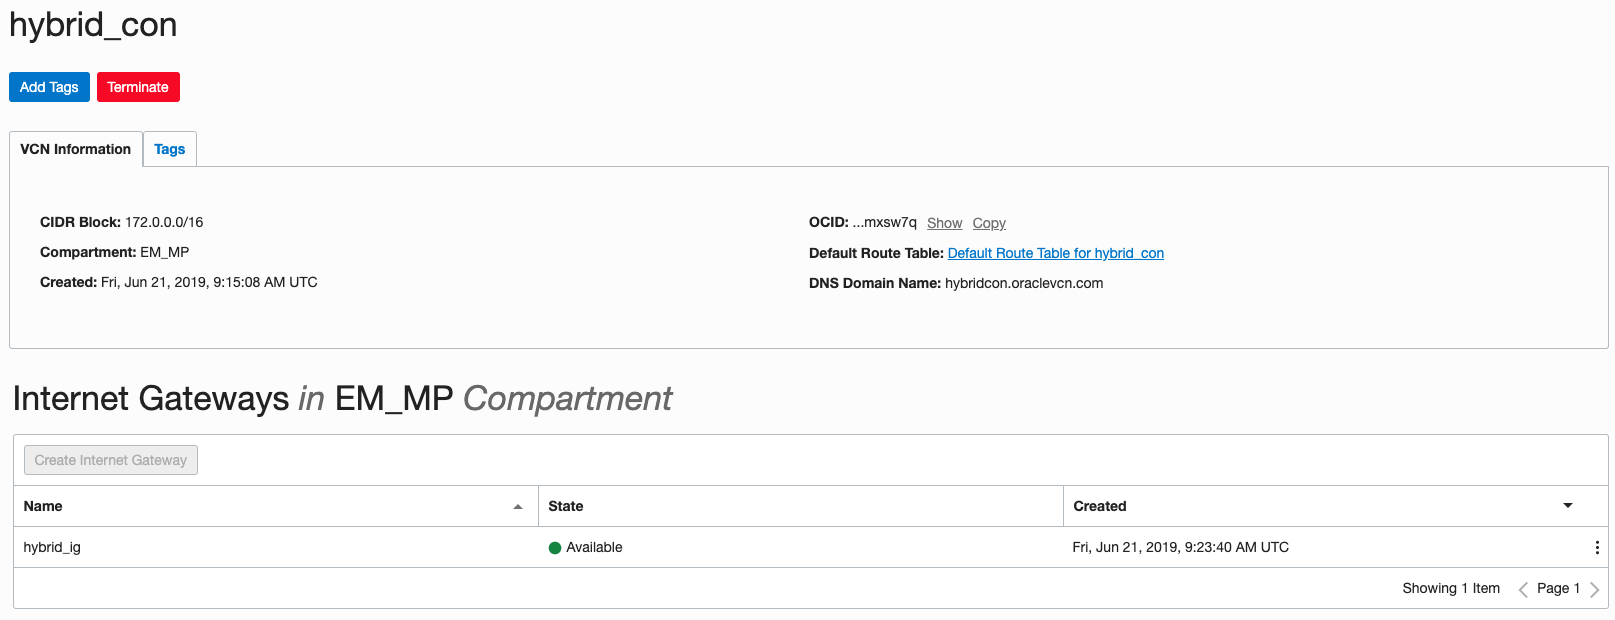Toggle the Created column sort arrow

pos(1568,506)
